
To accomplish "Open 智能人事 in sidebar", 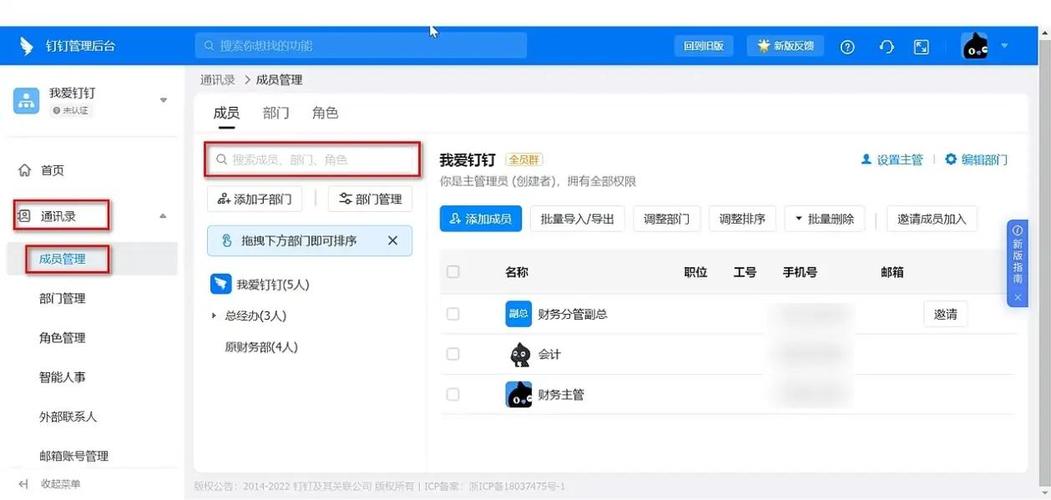I will pos(63,377).
